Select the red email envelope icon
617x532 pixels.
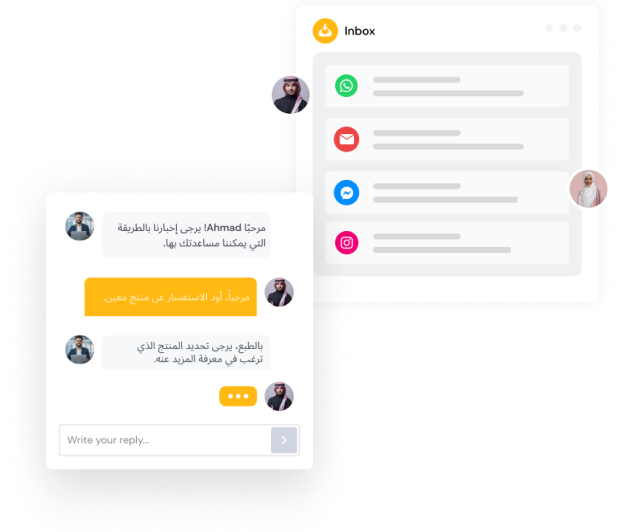pos(346,139)
